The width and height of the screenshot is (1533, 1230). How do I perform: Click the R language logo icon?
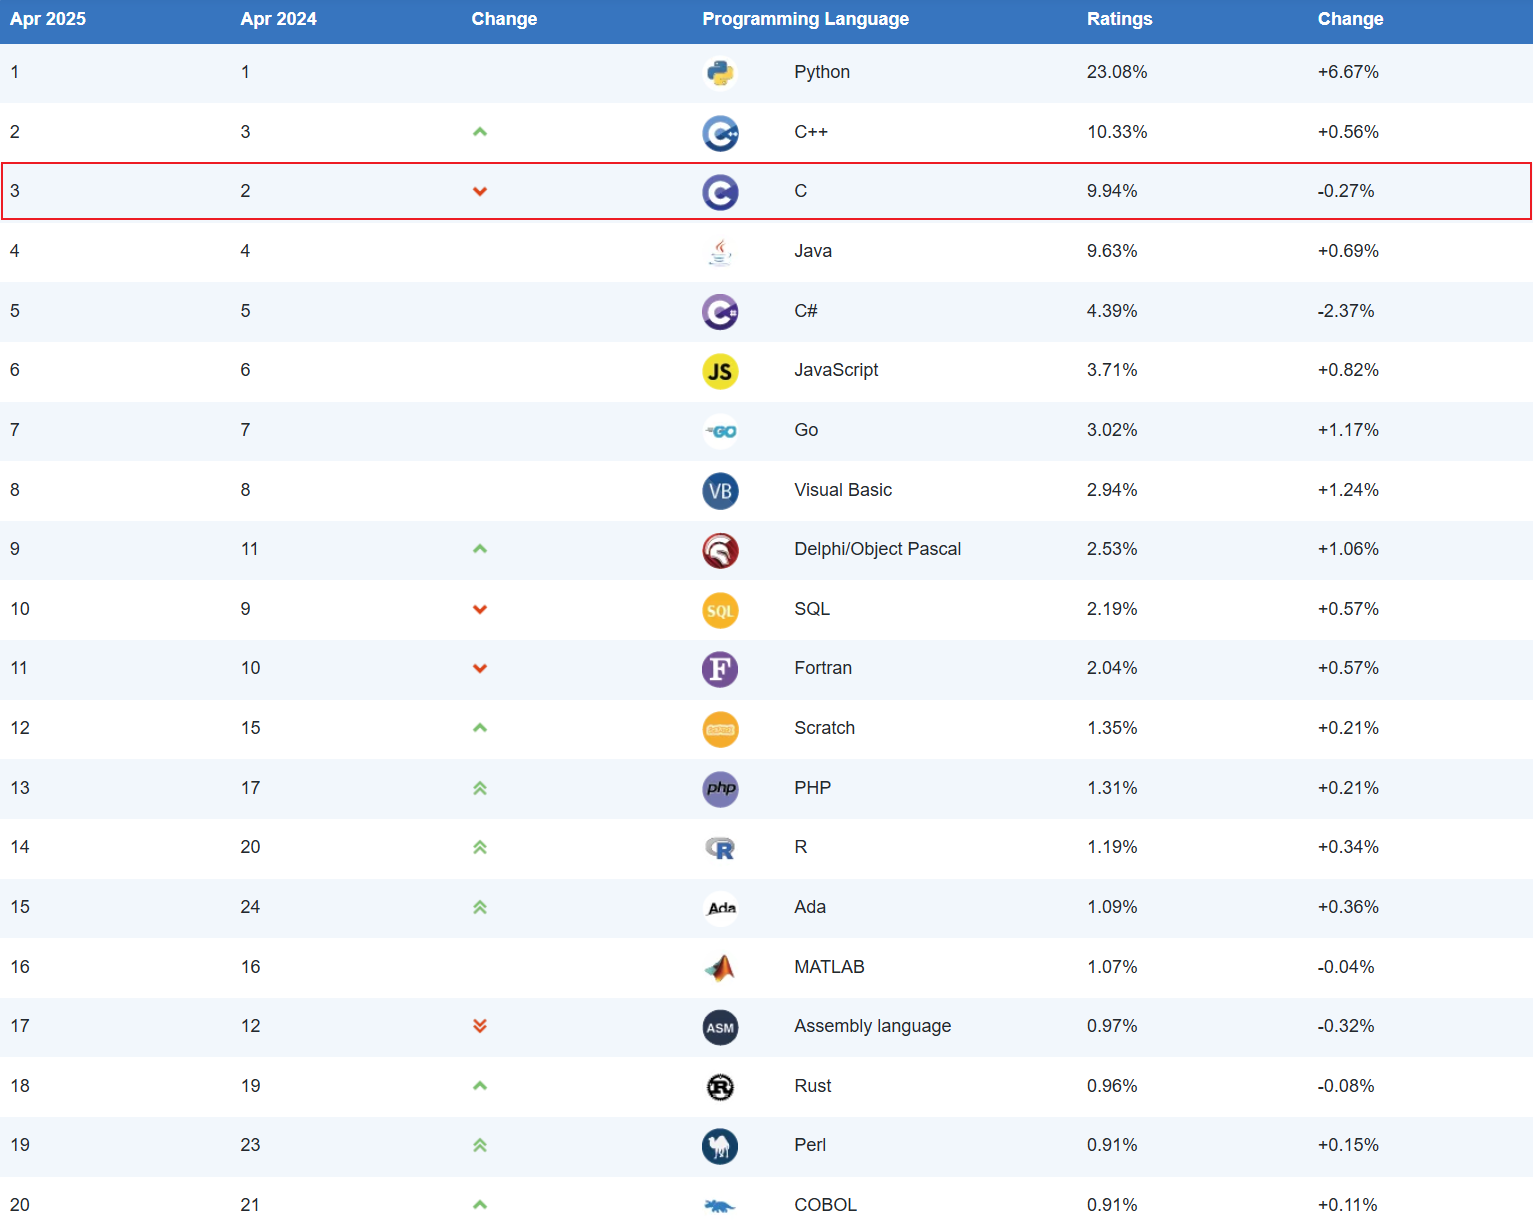point(720,848)
